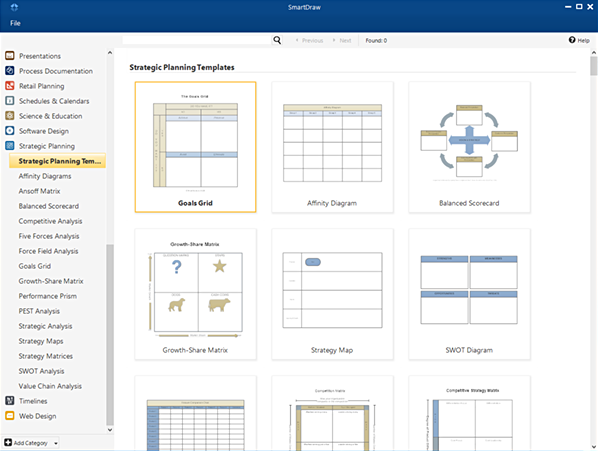598x451 pixels.
Task: Open Ansoff Matrix subcategory
Action: (x=39, y=191)
